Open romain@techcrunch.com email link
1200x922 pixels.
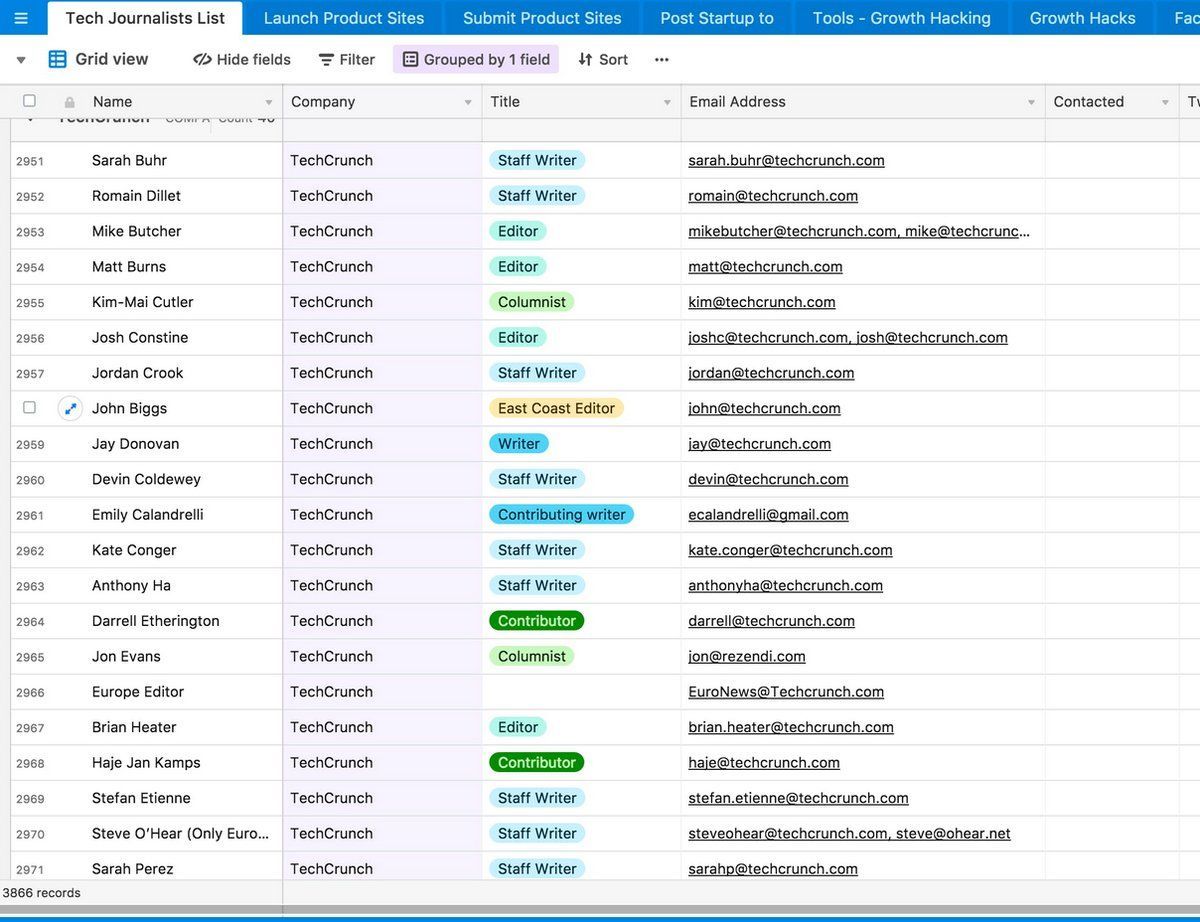tap(773, 196)
